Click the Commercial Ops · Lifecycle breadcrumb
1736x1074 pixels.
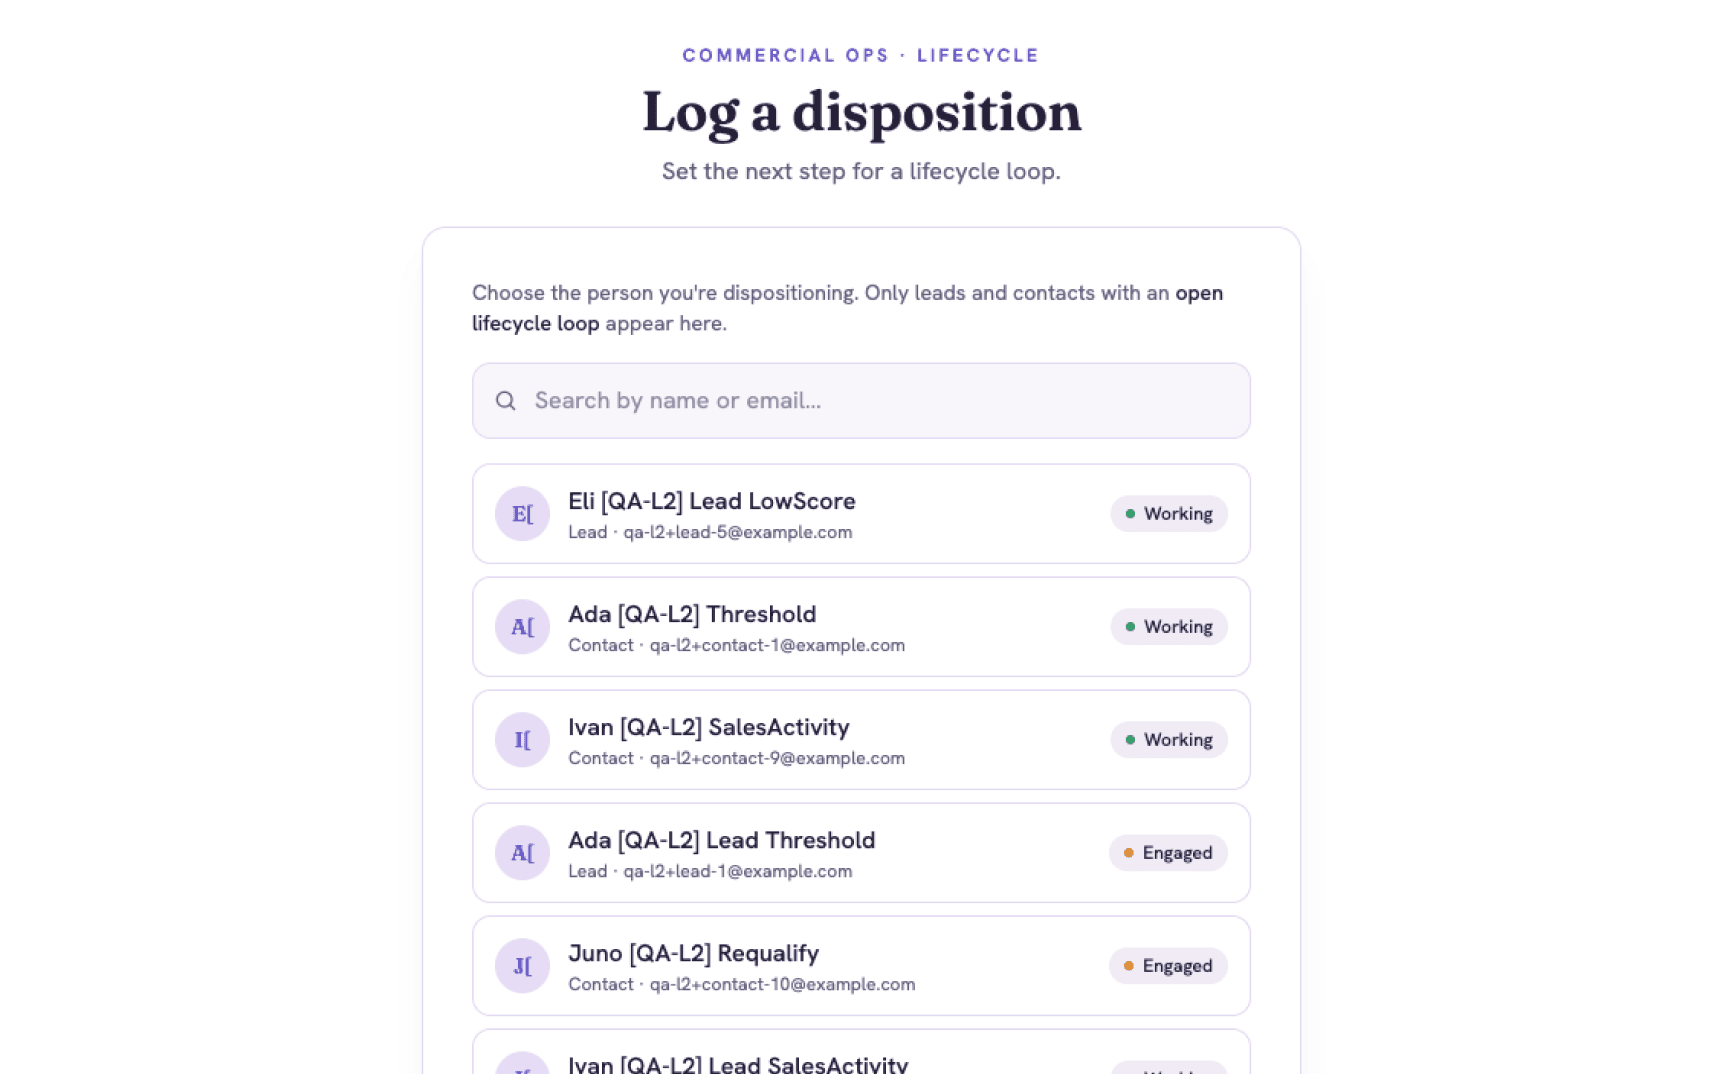(861, 55)
